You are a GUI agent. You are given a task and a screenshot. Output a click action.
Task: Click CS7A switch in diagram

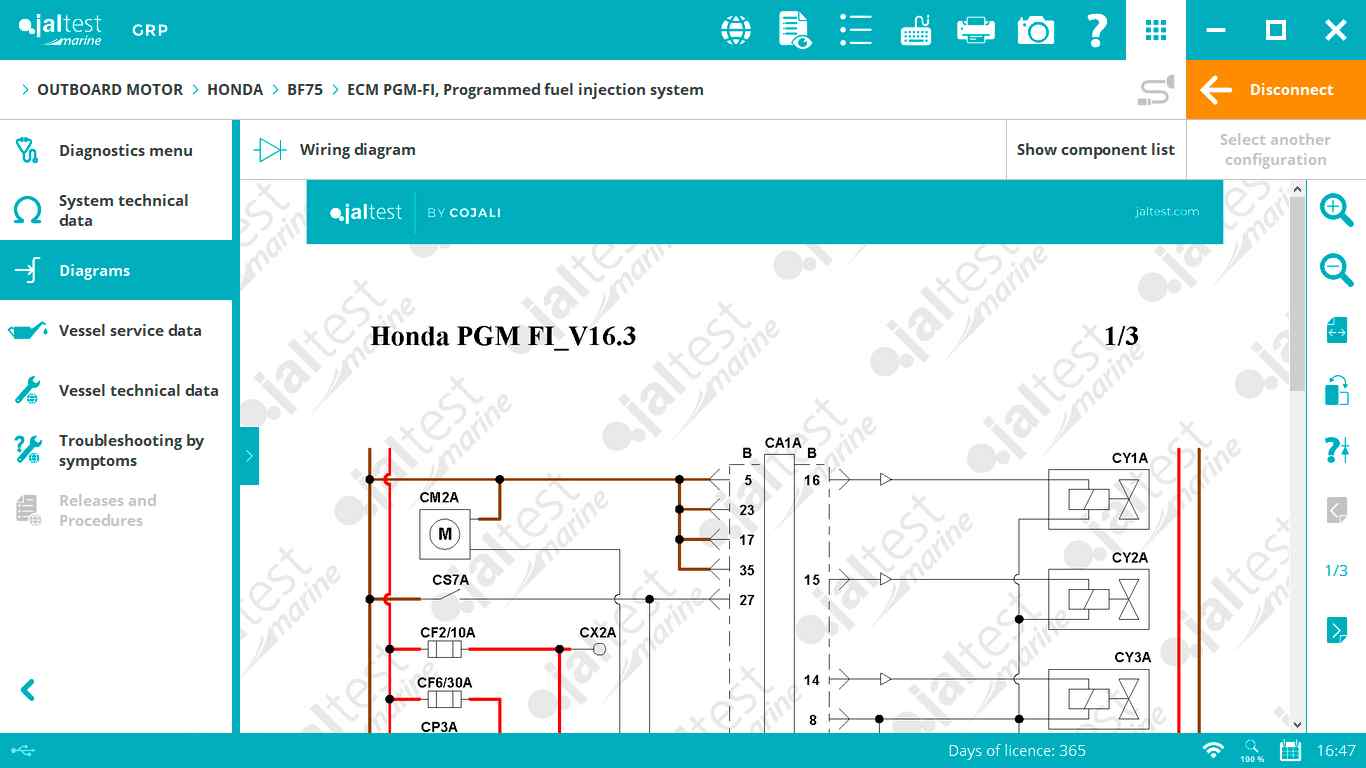(450, 595)
